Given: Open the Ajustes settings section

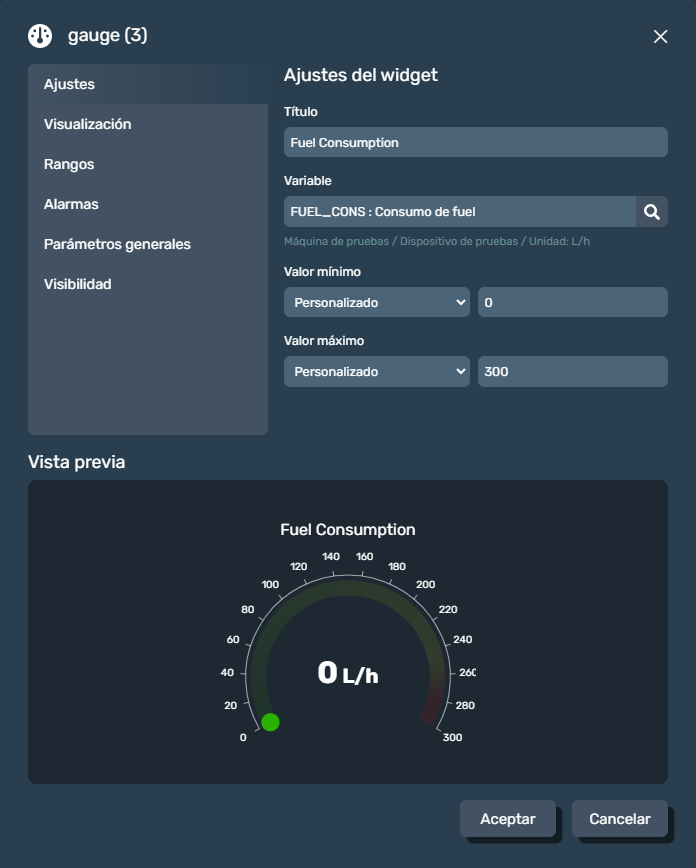Looking at the screenshot, I should pos(70,84).
